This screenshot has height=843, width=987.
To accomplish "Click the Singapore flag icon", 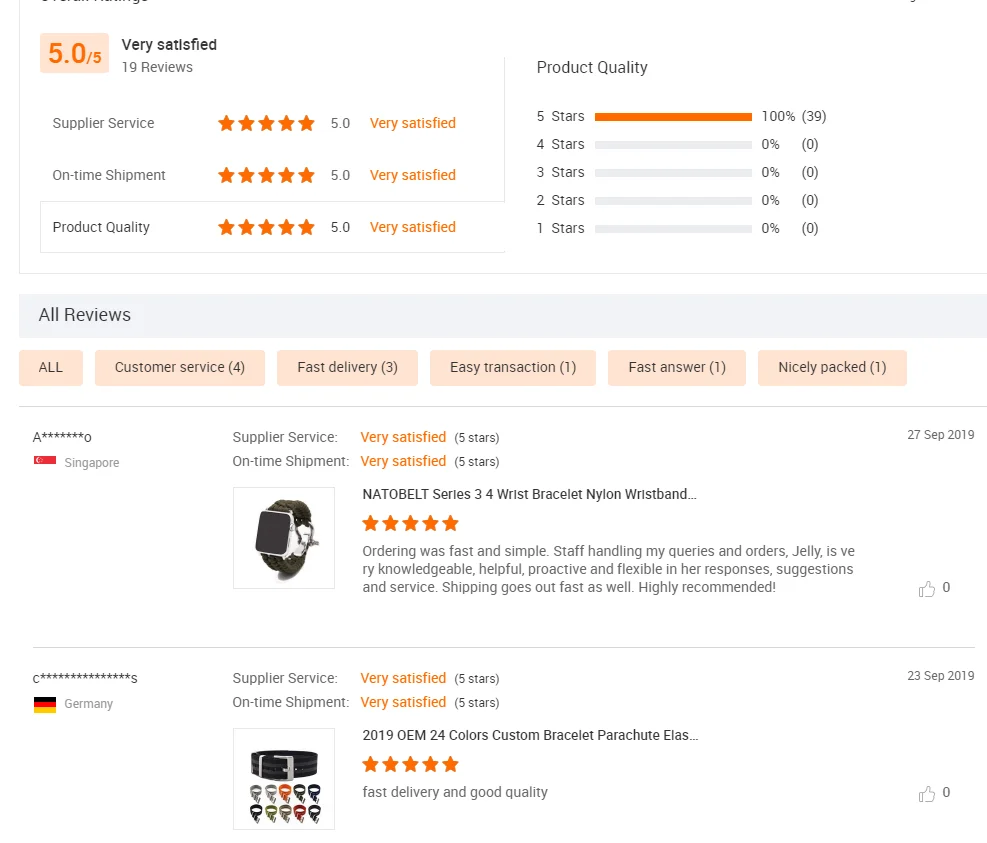I will coord(45,461).
